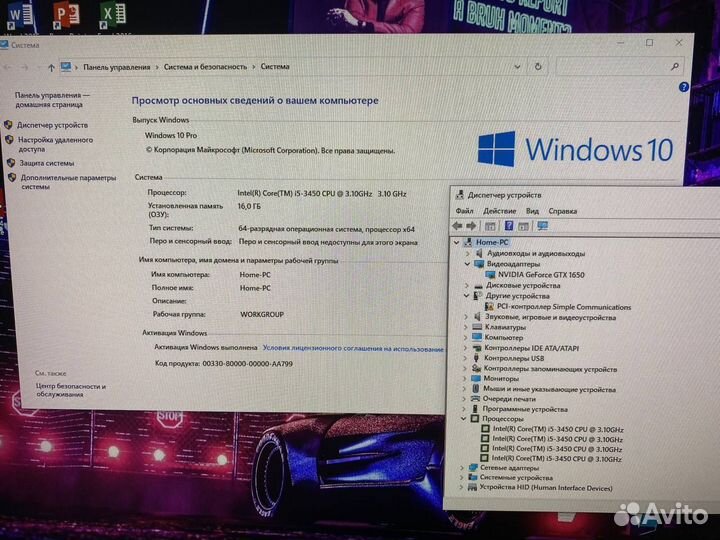Click the shield icon beside Диспетчер устройств link
720x540 pixels.
pos(8,124)
